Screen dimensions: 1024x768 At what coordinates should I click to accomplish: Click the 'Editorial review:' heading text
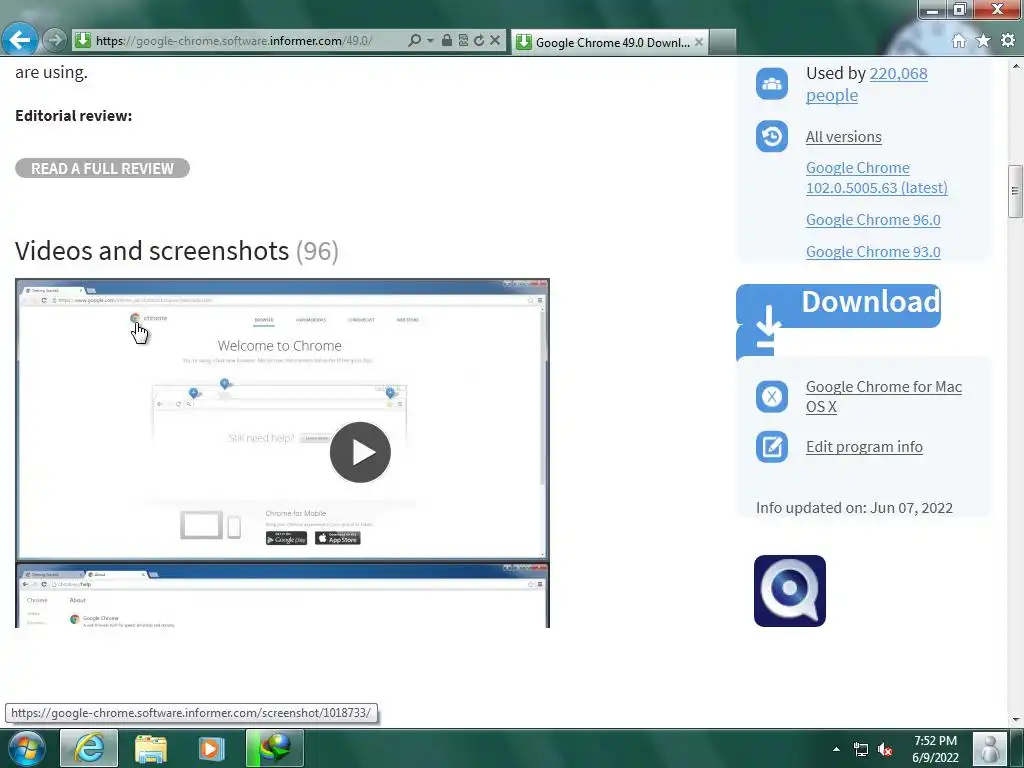(74, 116)
